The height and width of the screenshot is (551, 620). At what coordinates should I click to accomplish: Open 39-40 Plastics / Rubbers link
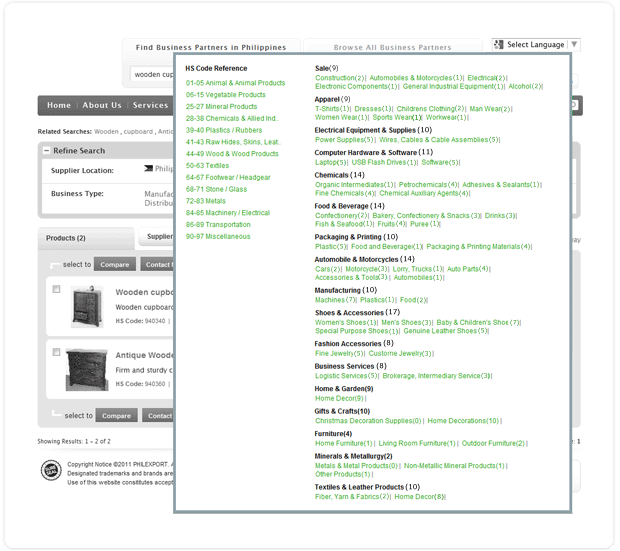(224, 130)
